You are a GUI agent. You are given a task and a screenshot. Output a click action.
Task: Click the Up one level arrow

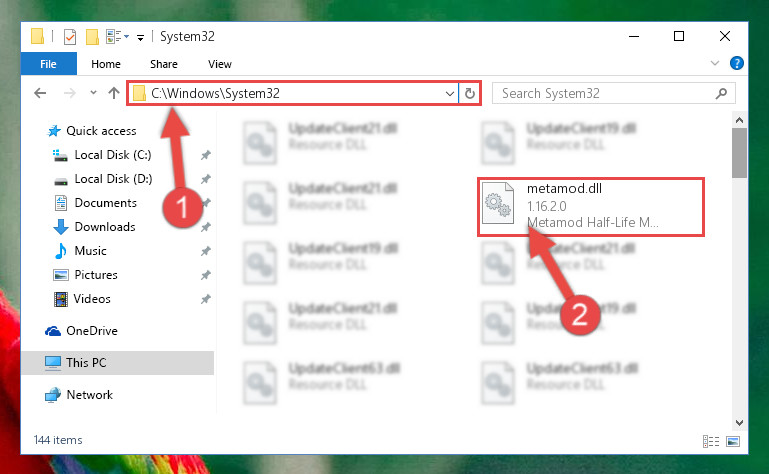114,93
